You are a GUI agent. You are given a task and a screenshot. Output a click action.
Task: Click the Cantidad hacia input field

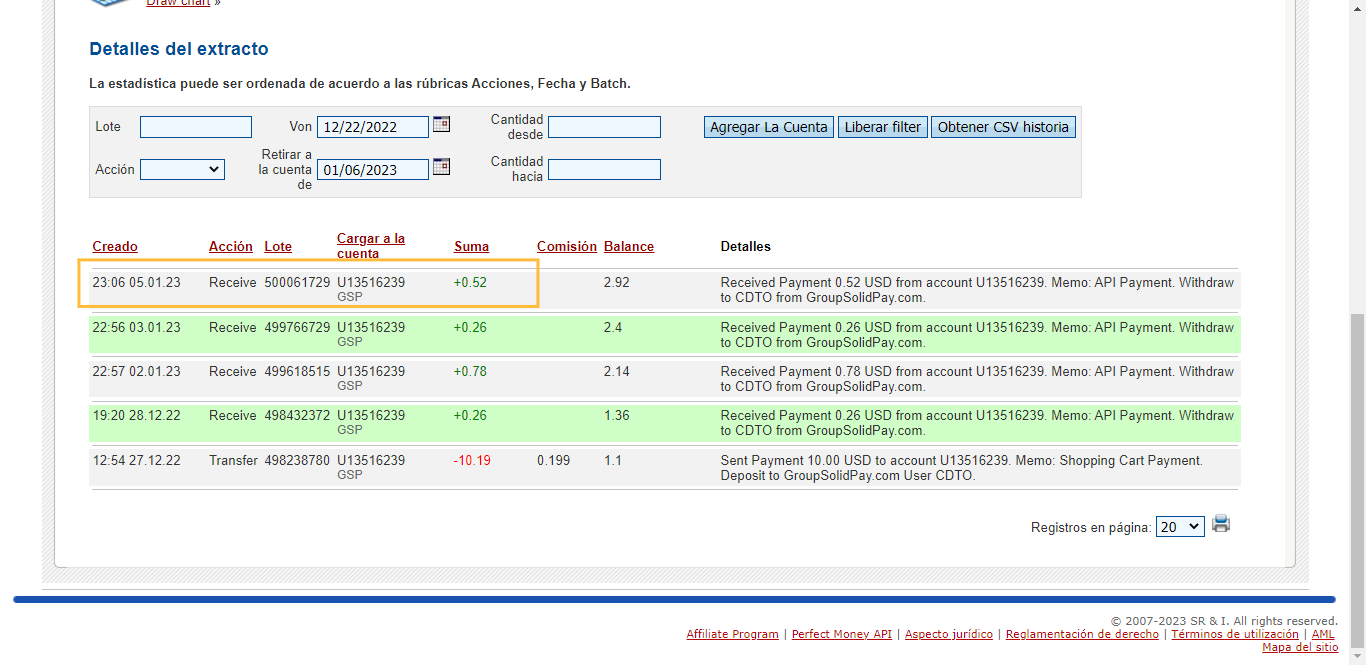click(604, 170)
